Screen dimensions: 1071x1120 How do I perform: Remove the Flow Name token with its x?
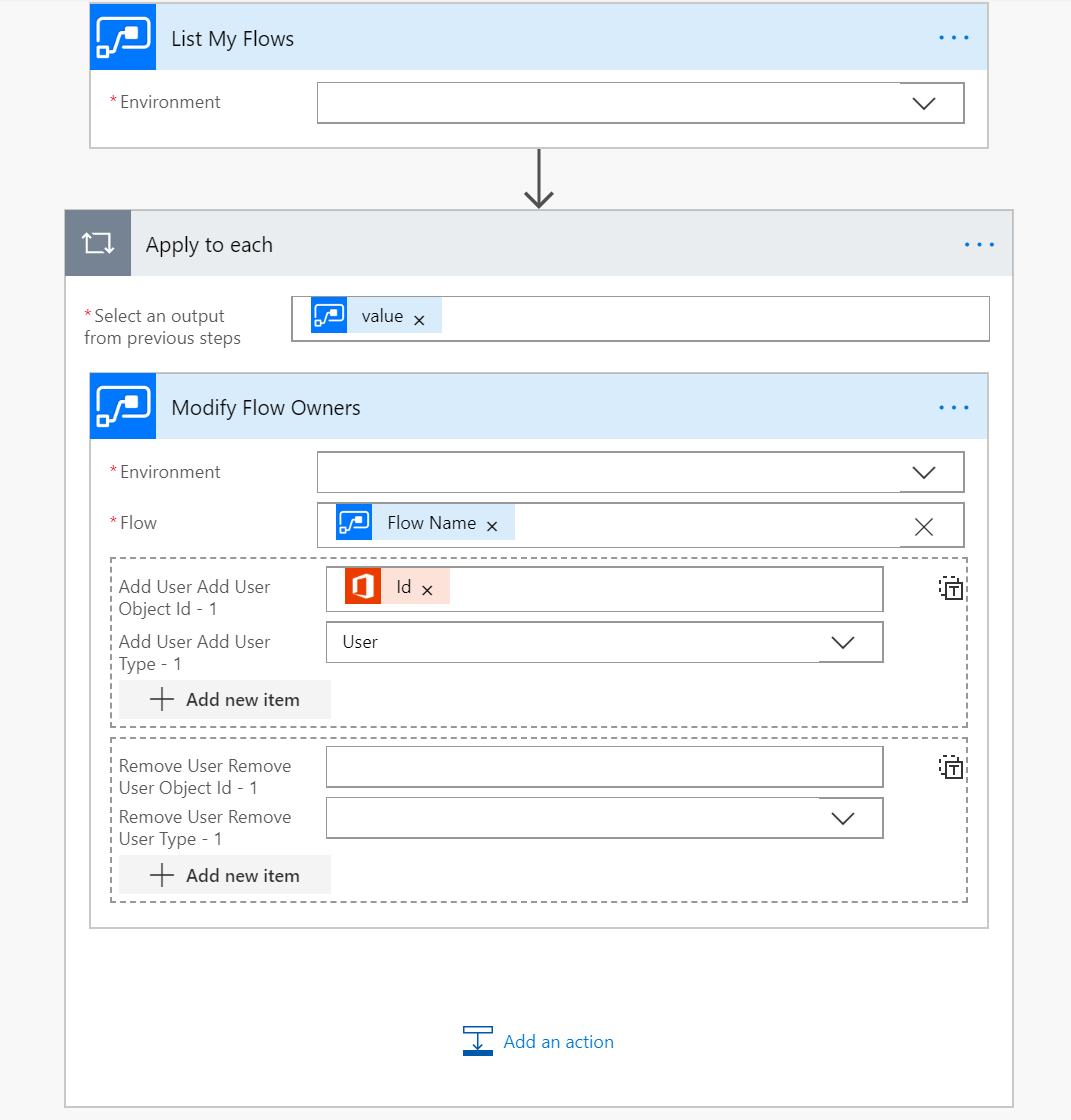tap(492, 523)
